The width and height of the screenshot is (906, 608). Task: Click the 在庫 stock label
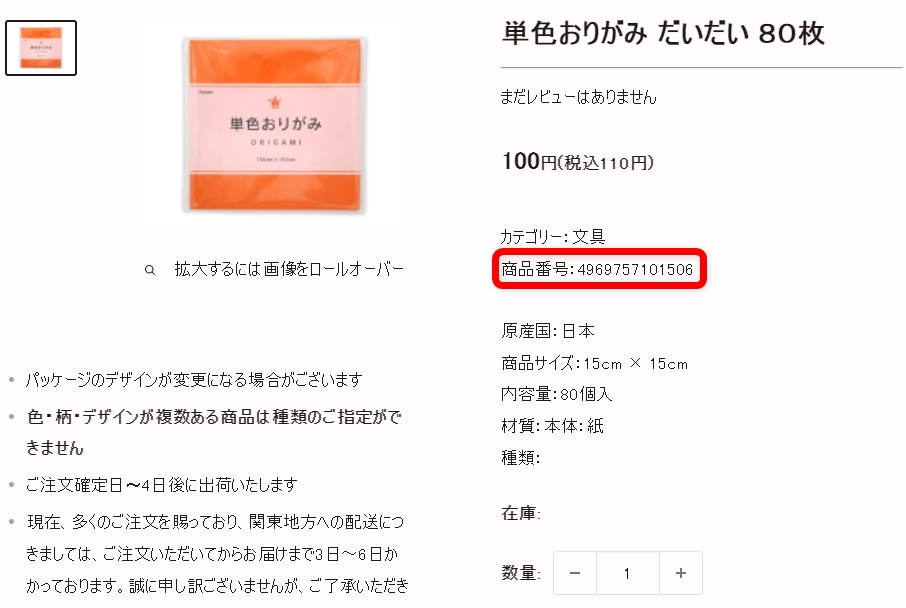click(521, 513)
